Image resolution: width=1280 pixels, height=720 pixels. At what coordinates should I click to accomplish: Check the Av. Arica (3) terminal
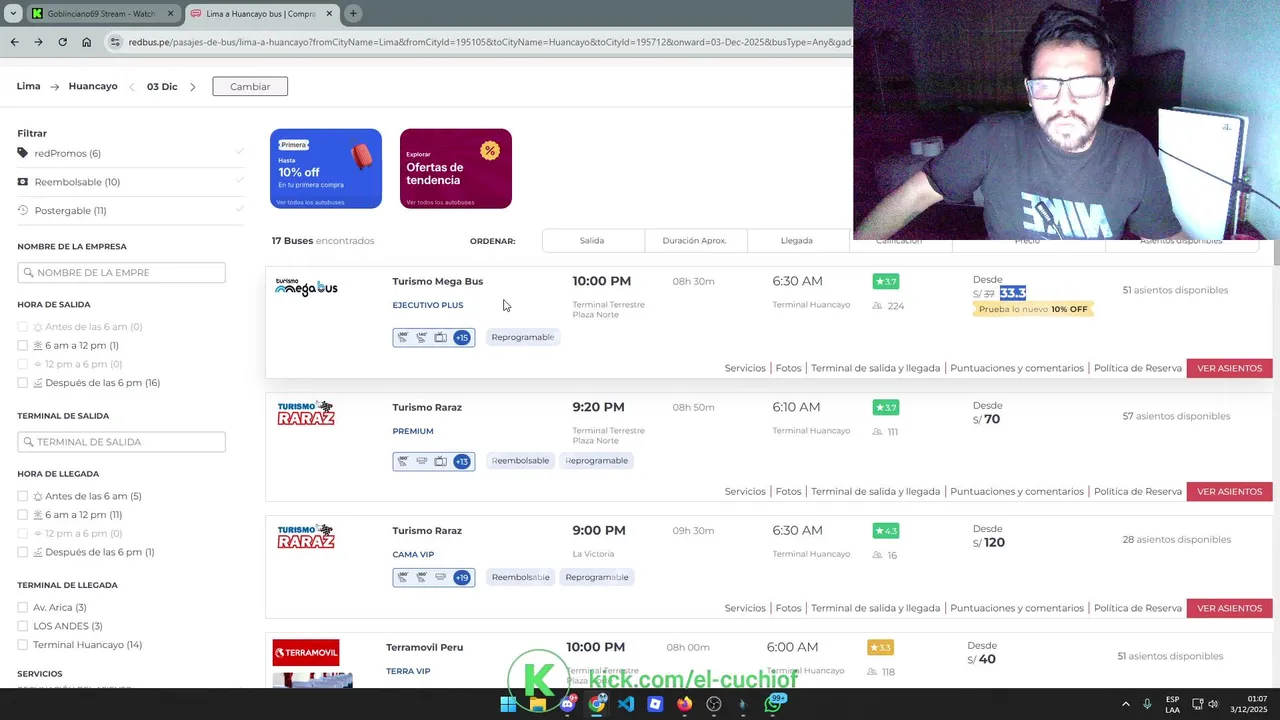23,607
